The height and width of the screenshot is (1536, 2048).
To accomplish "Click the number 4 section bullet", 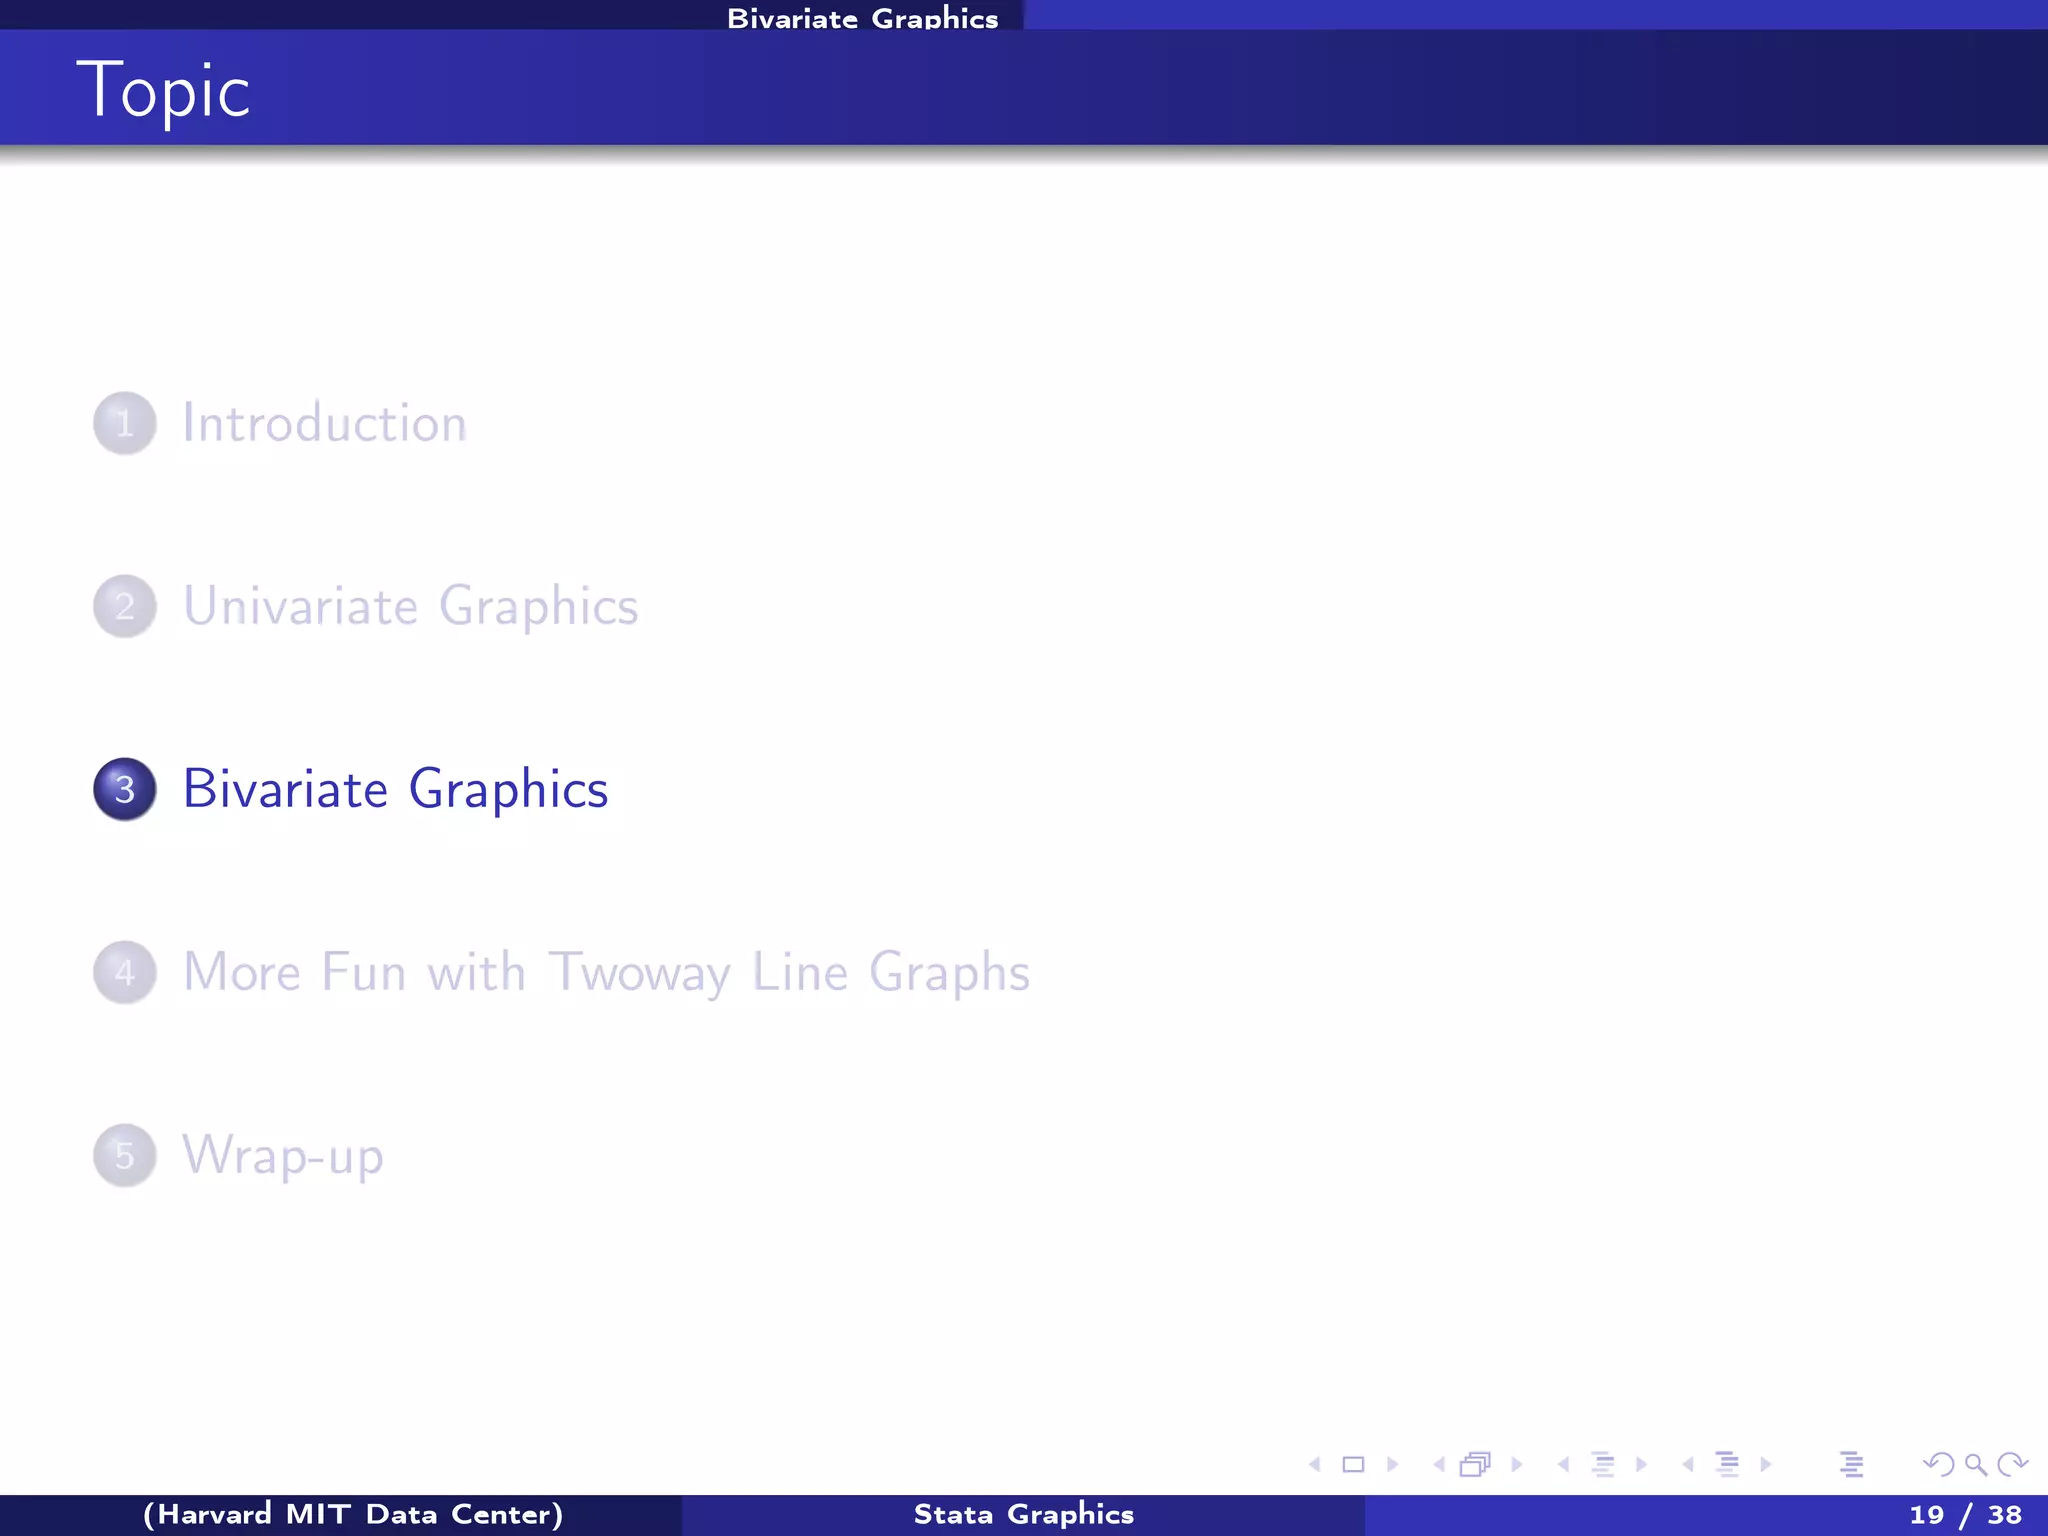I will click(125, 972).
